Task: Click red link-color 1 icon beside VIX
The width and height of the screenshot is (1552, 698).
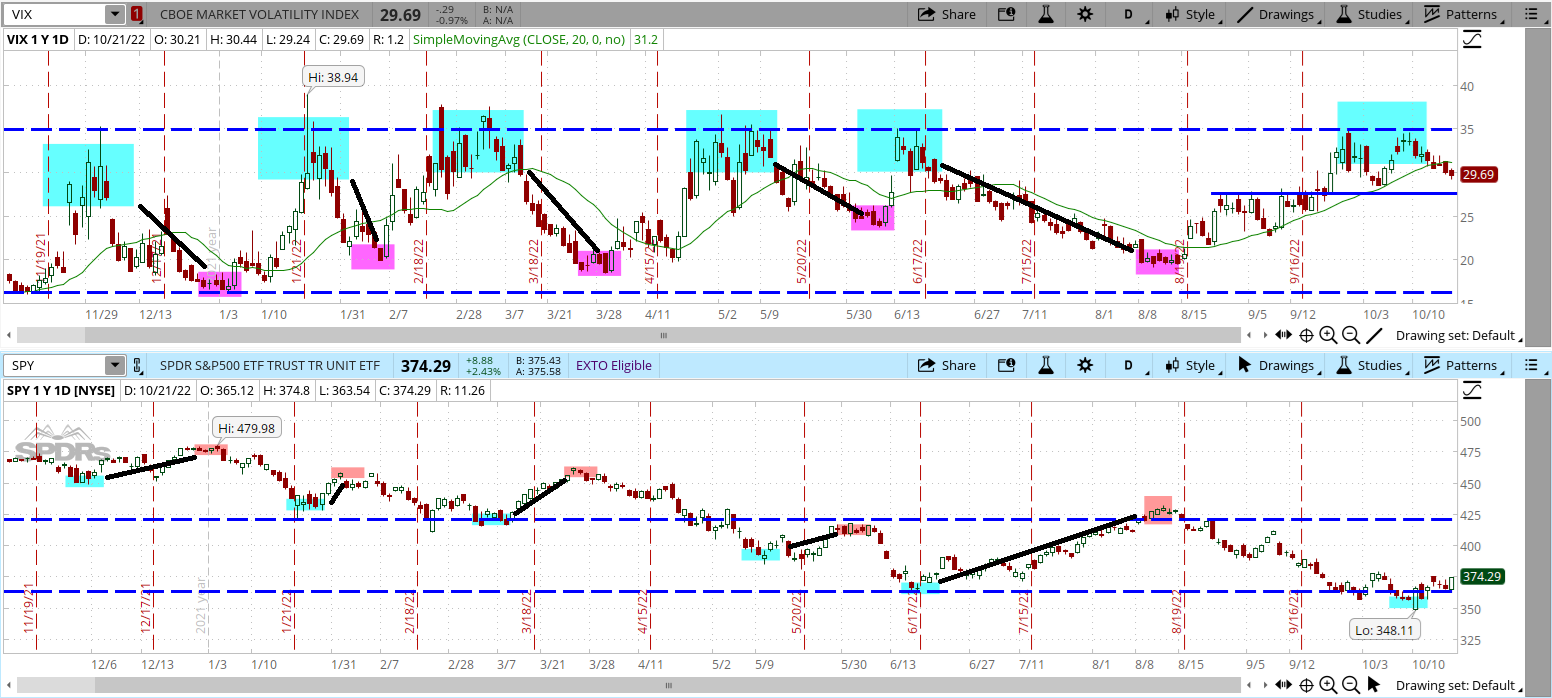Action: [136, 14]
